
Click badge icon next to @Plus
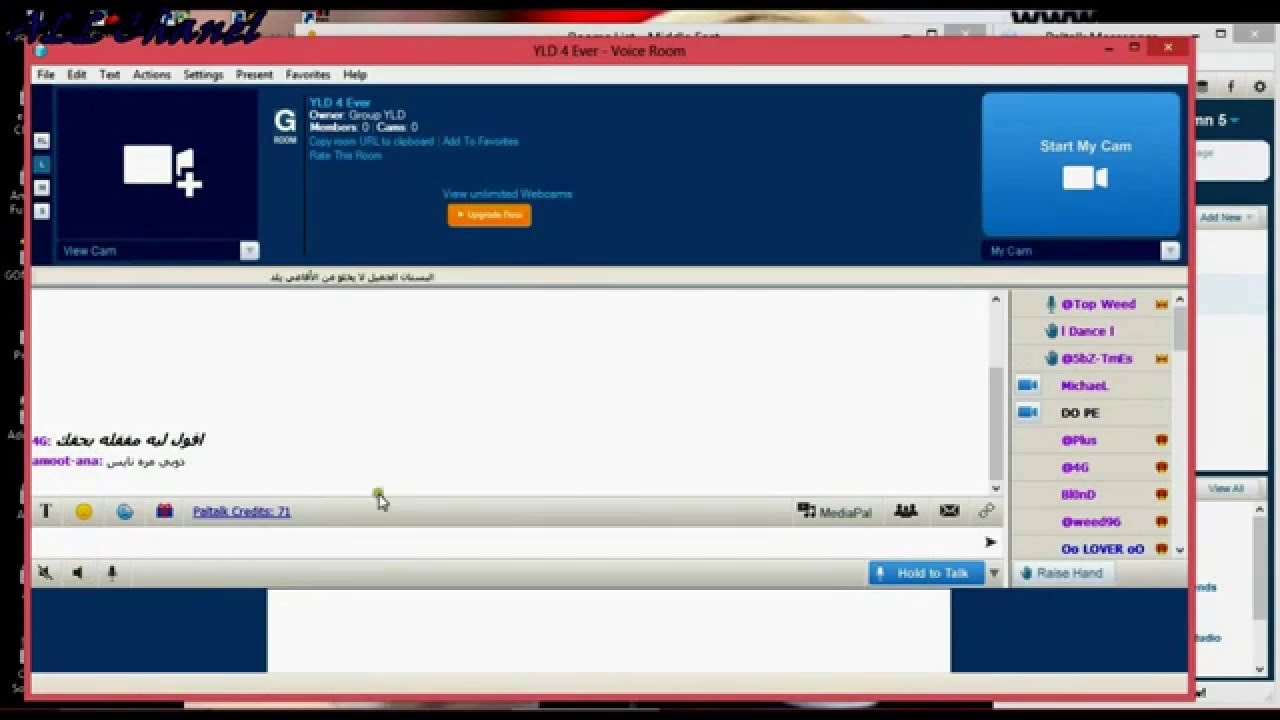click(x=1162, y=440)
